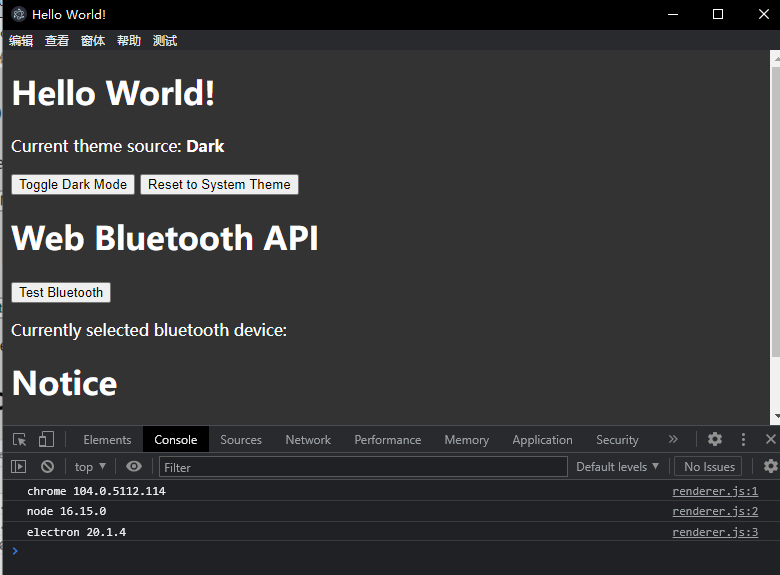780x575 pixels.
Task: Open DevTools settings gear
Action: point(715,440)
